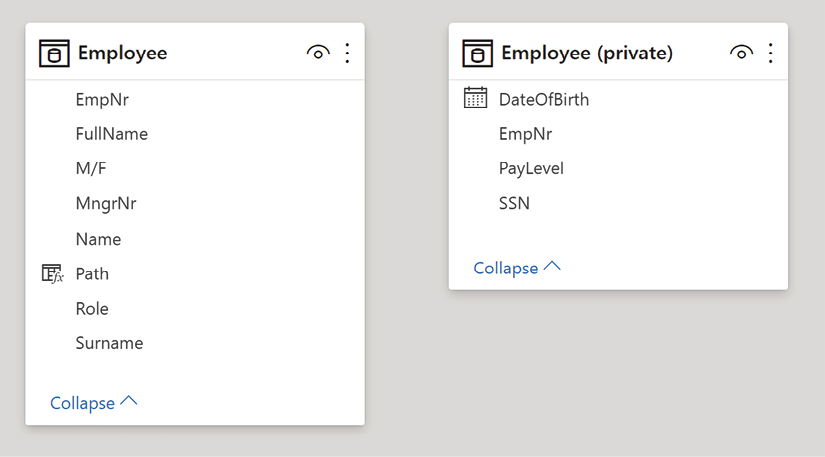Toggle visibility eye on Employee table
The width and height of the screenshot is (825, 457).
pyautogui.click(x=318, y=53)
